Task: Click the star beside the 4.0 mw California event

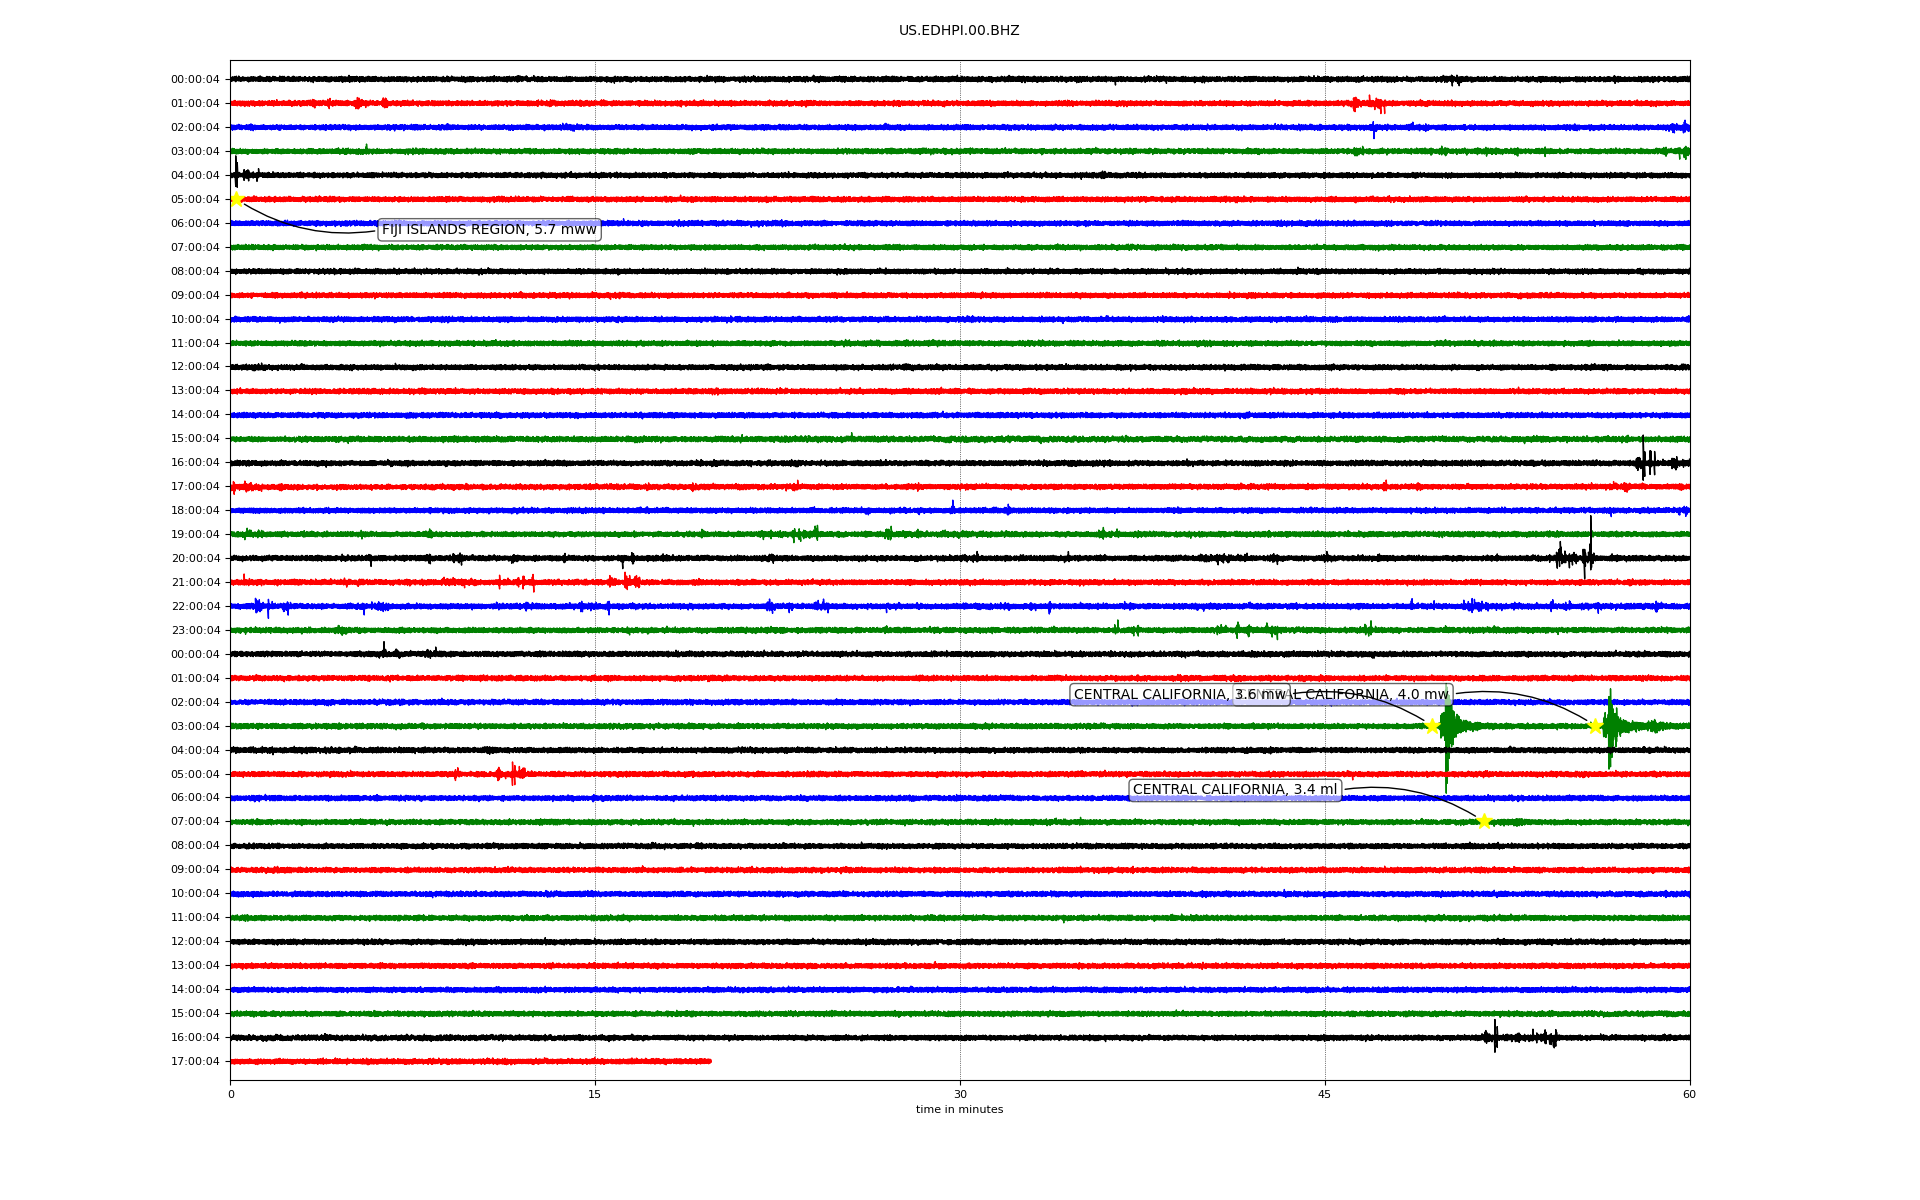Action: point(1595,726)
